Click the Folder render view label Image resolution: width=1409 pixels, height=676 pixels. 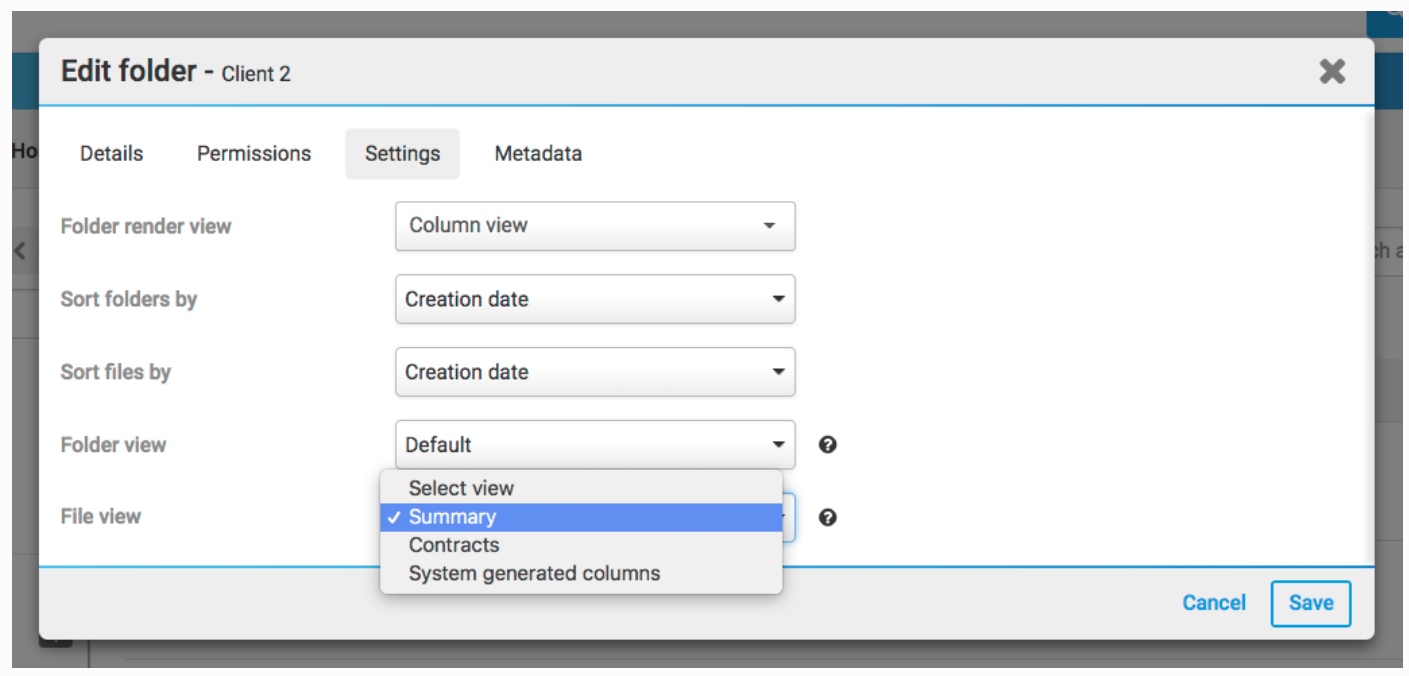[146, 226]
